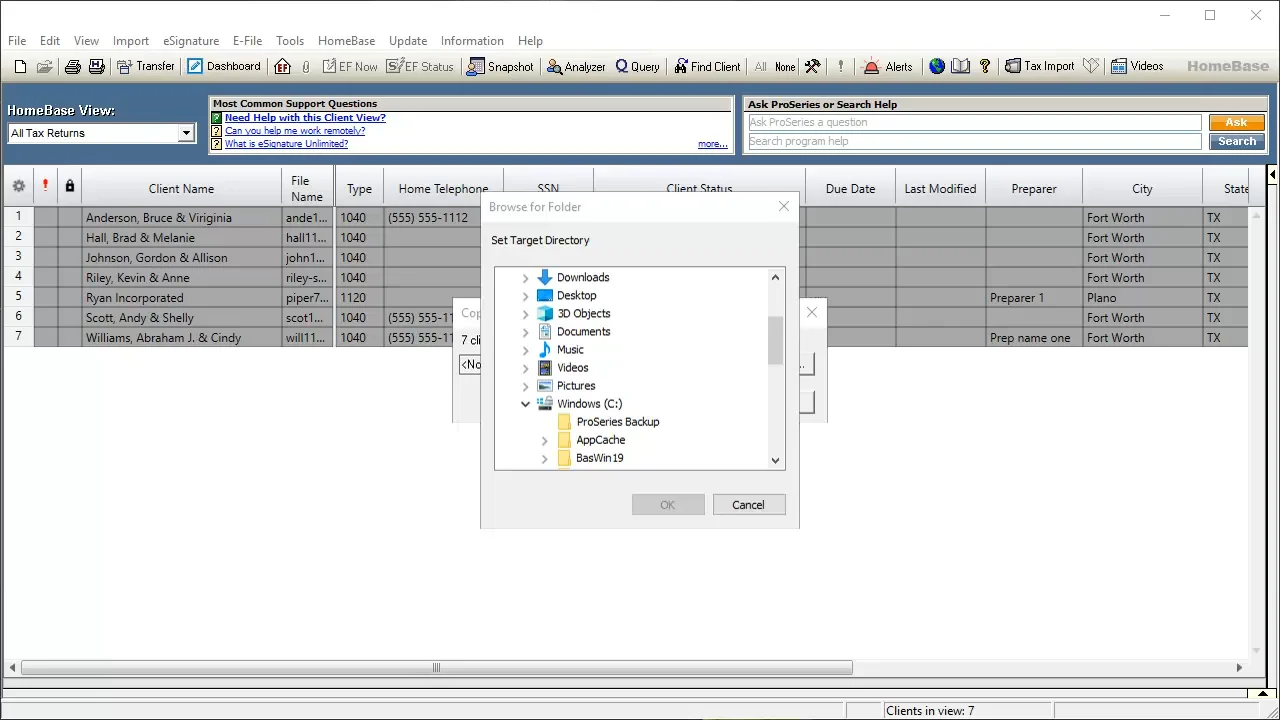
Task: Click the None selection toolbar button
Action: tap(785, 67)
